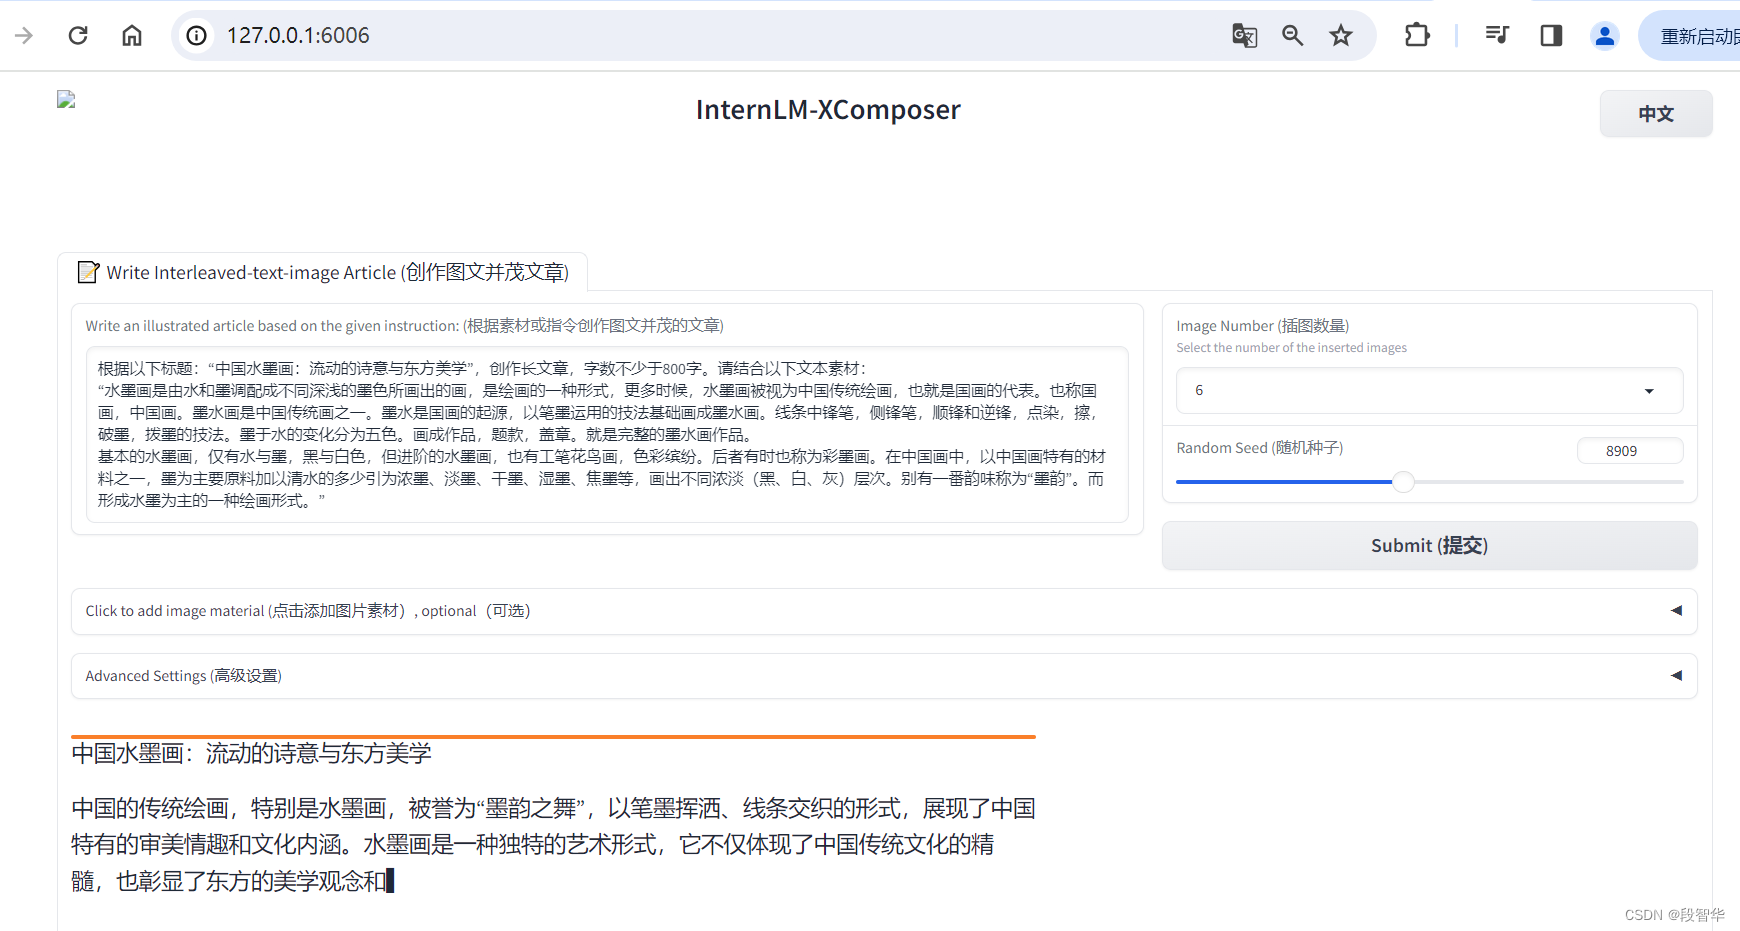Click the Random Seed (随机种子) label
Viewport: 1740px width, 931px height.
tap(1259, 448)
